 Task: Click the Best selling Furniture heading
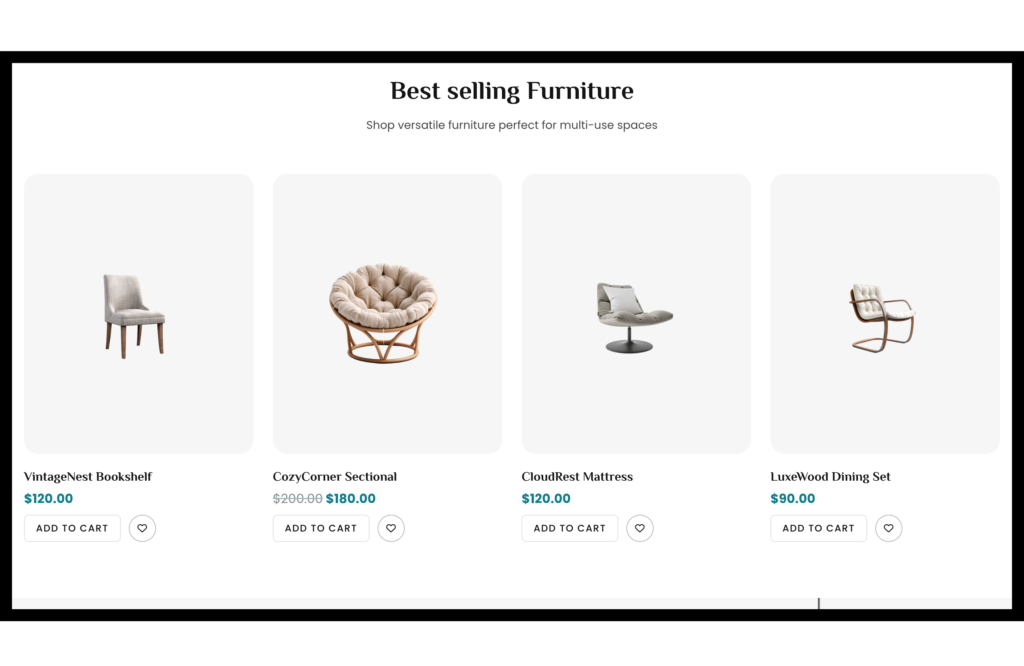[x=511, y=91]
